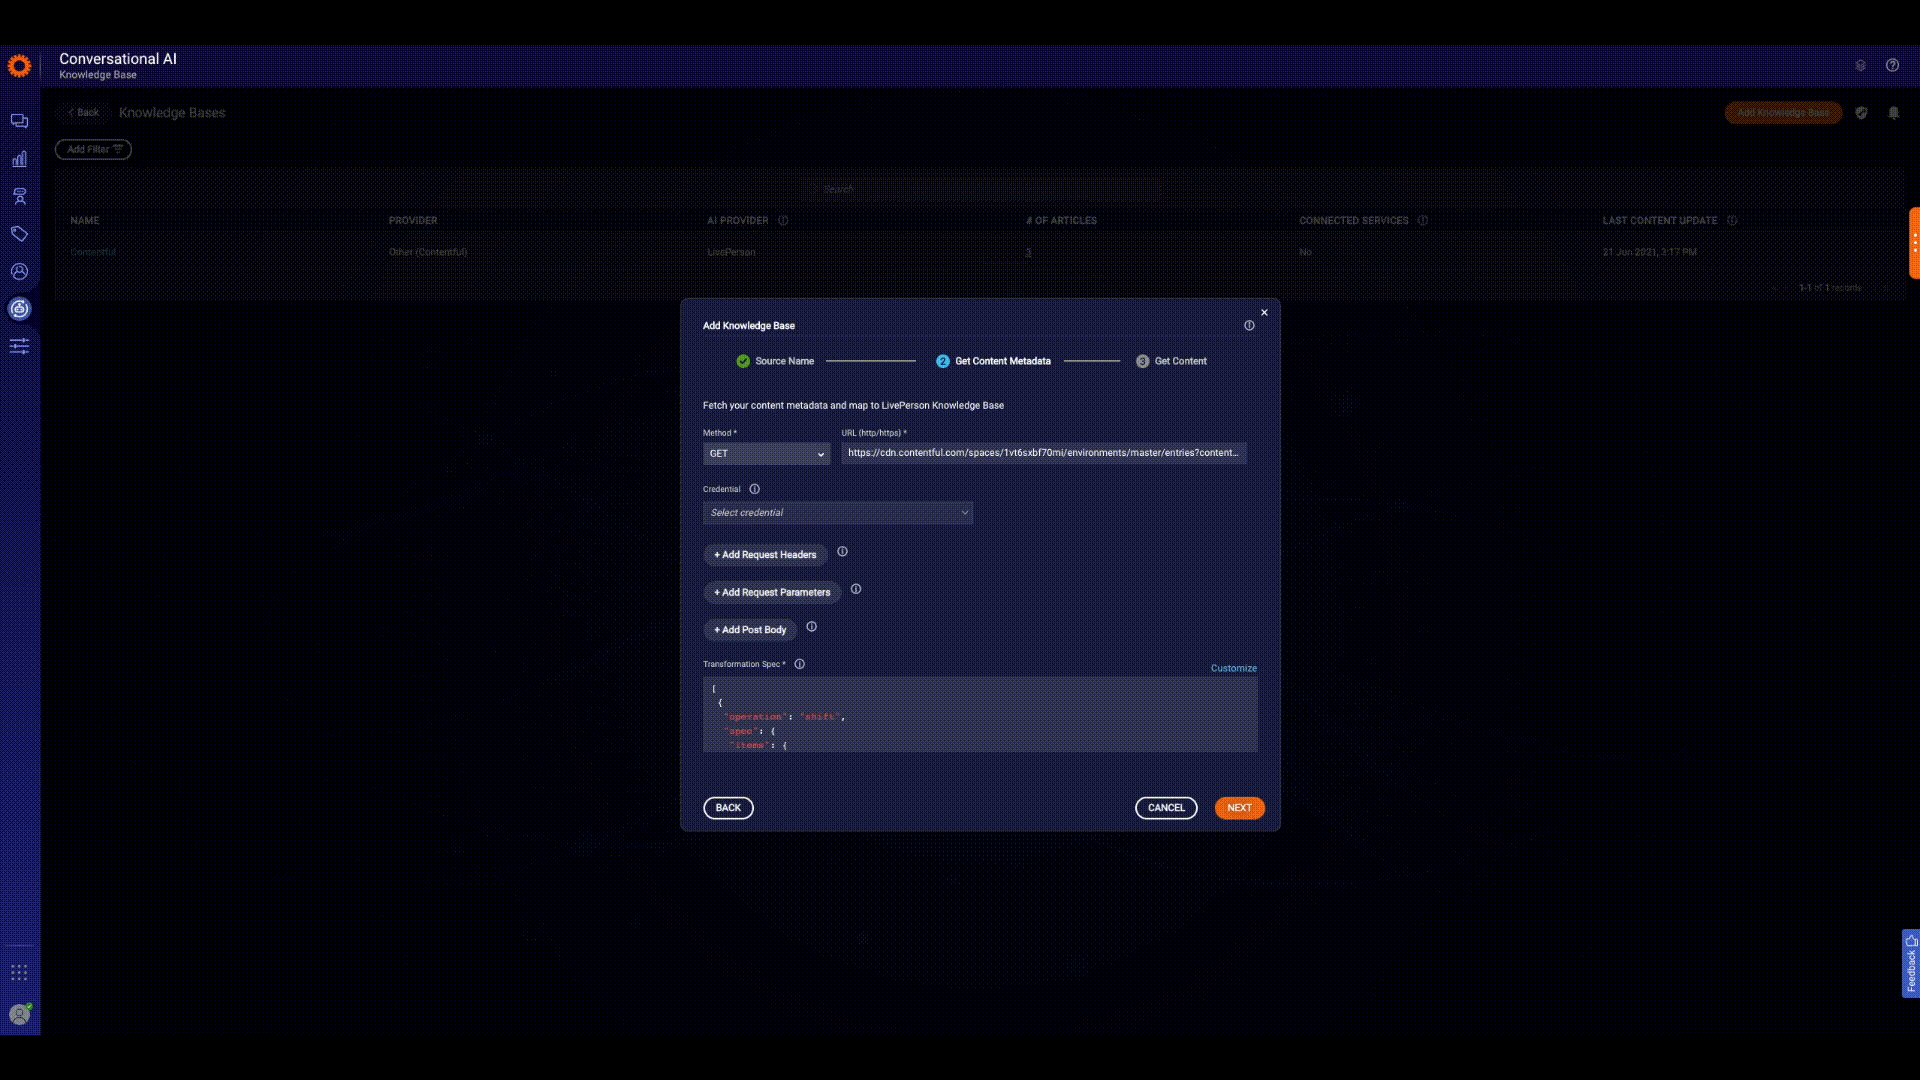Open the Method GET dropdown

coord(766,454)
